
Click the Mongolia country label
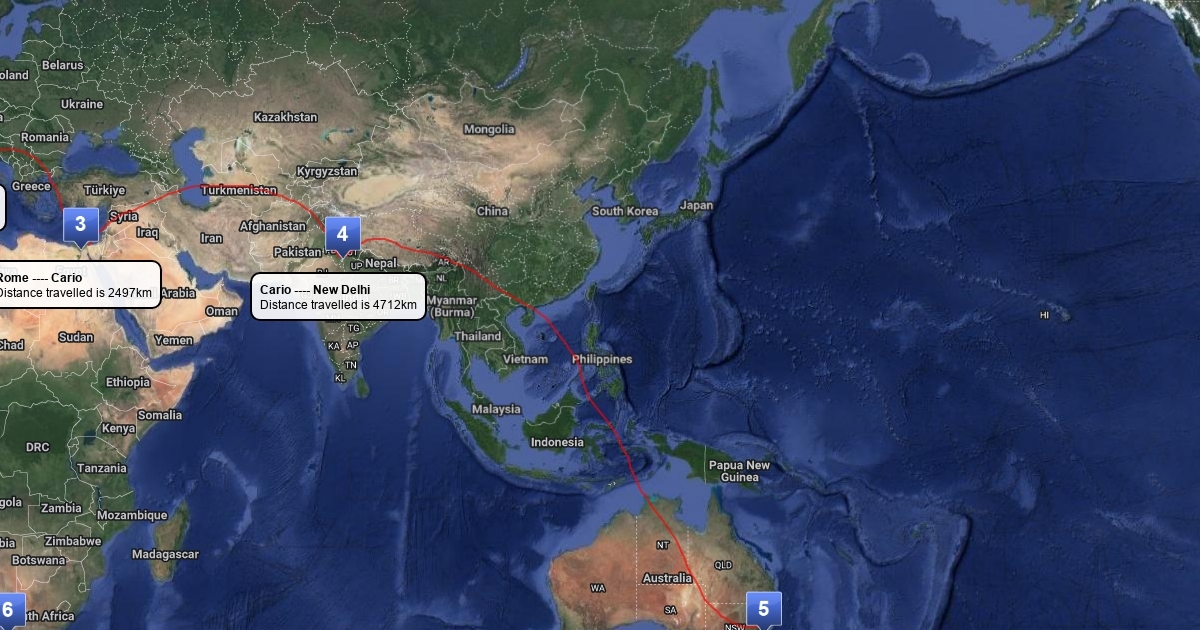tap(490, 129)
